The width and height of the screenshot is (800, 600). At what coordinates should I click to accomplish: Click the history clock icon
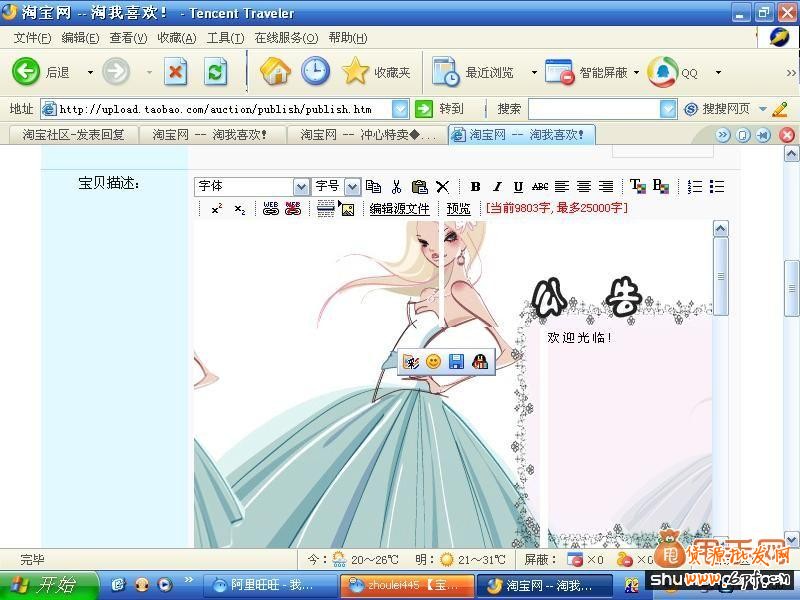(x=315, y=72)
